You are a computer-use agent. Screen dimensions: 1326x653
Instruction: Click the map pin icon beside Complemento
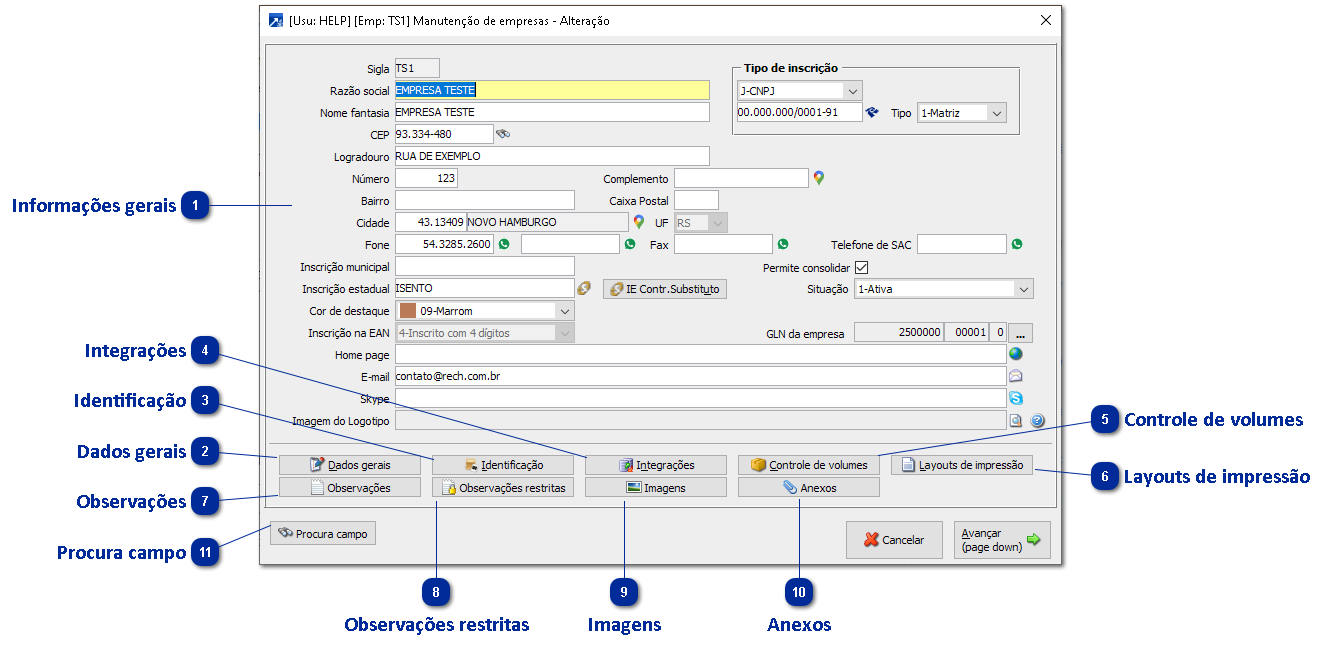point(819,178)
